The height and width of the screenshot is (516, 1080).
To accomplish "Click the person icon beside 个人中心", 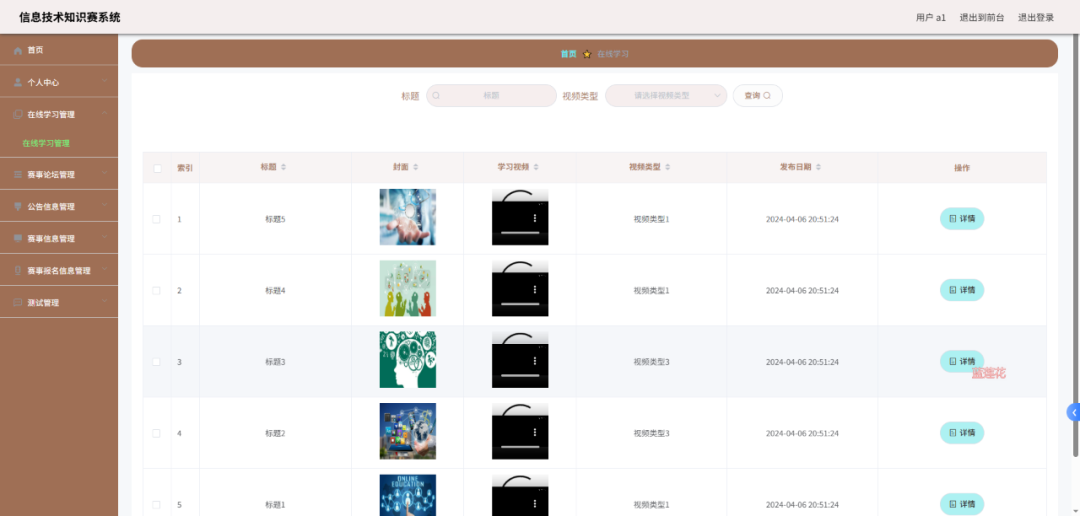I will (x=18, y=82).
